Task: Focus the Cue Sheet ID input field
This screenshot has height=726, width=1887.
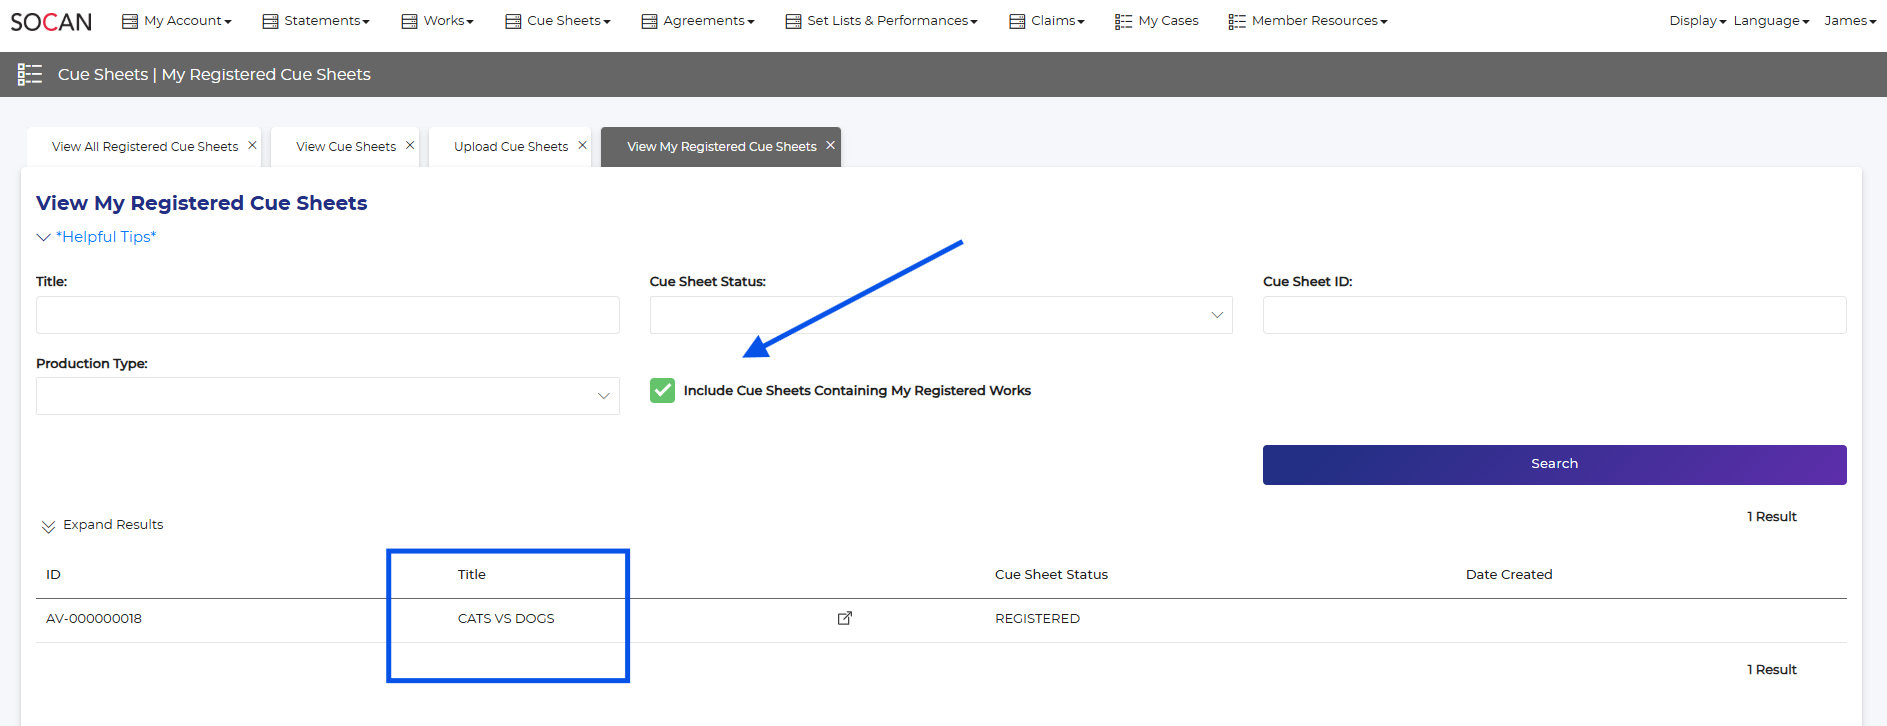Action: coord(1553,315)
